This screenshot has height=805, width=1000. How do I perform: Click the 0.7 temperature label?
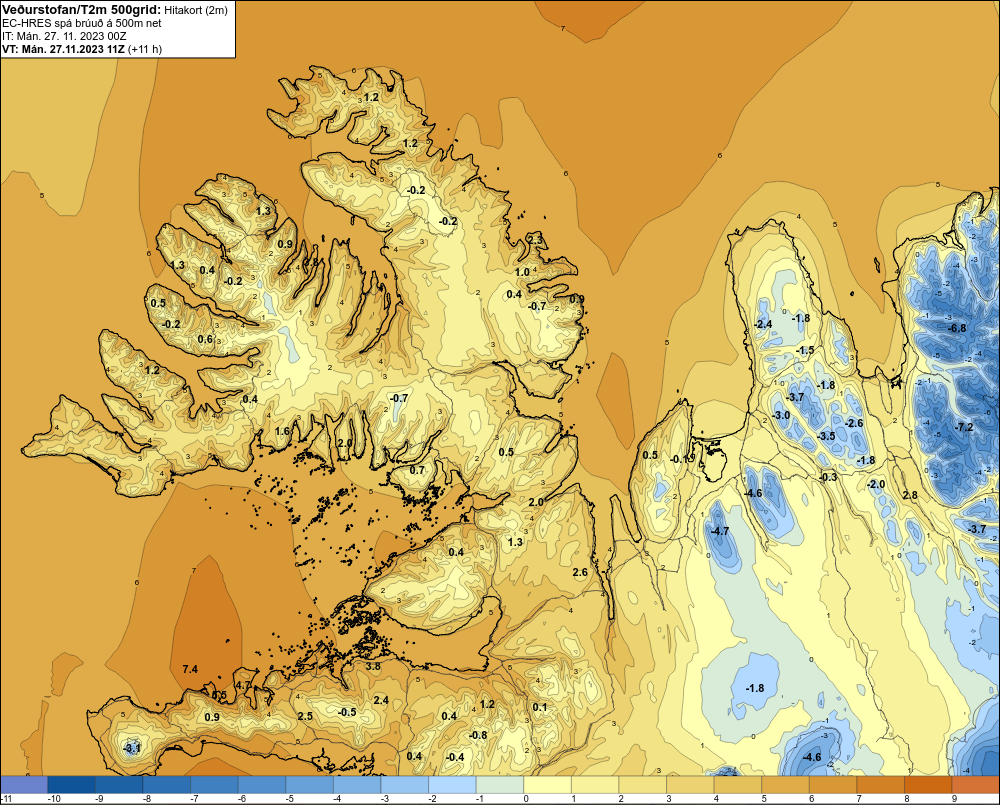tap(416, 470)
